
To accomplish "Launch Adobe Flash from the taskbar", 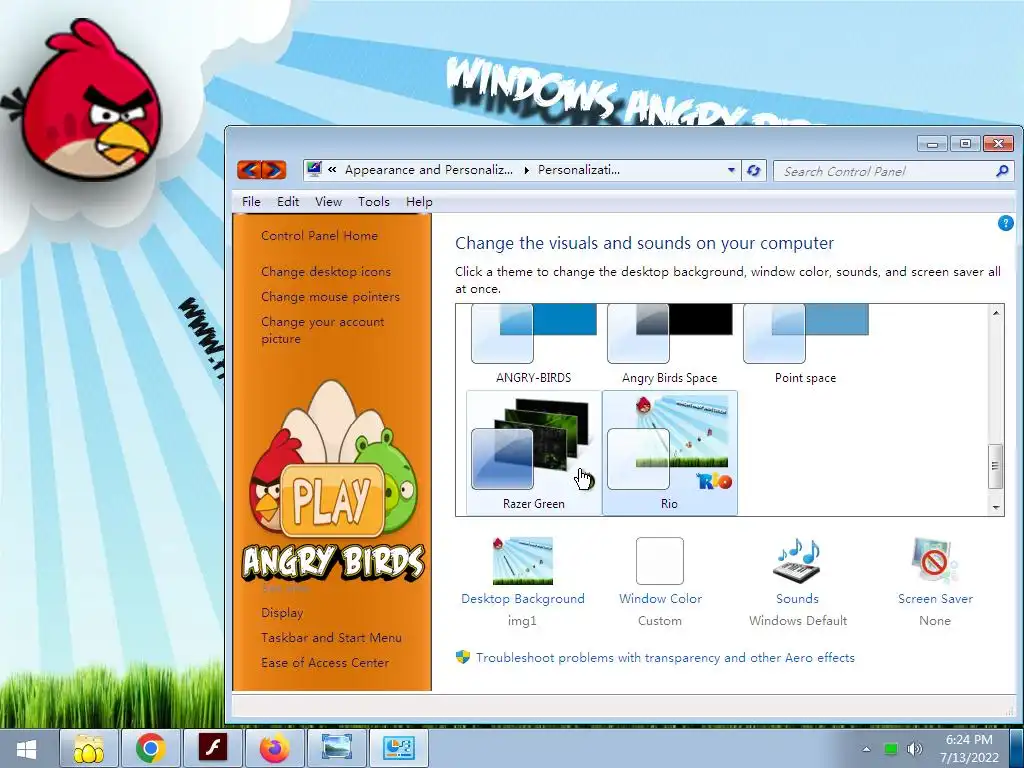I will coord(213,748).
